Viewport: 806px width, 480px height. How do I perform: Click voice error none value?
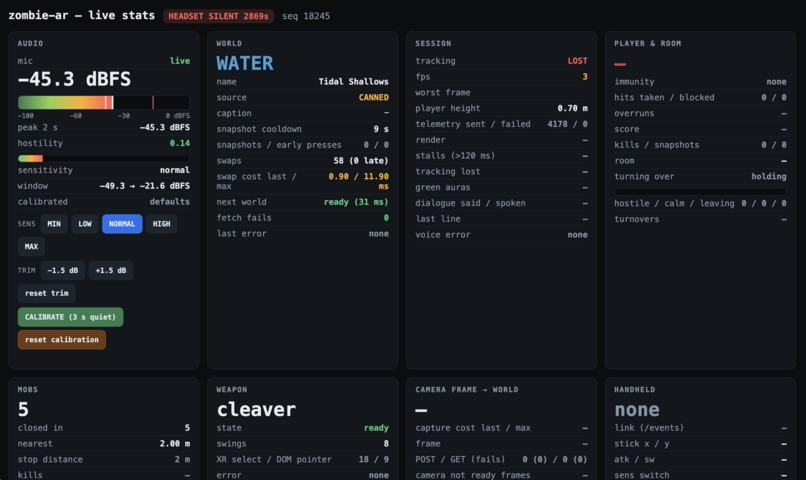pyautogui.click(x=578, y=235)
